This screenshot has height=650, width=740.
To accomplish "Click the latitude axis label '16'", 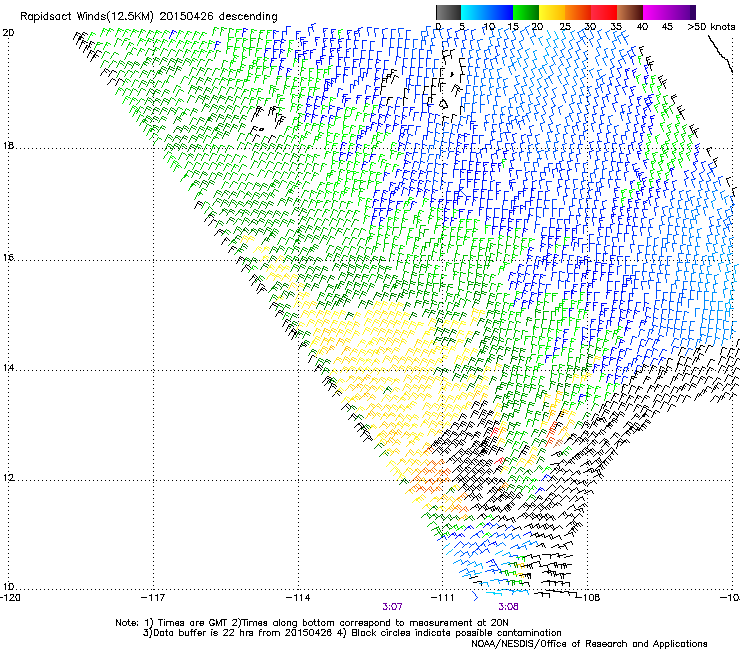I will (8, 258).
